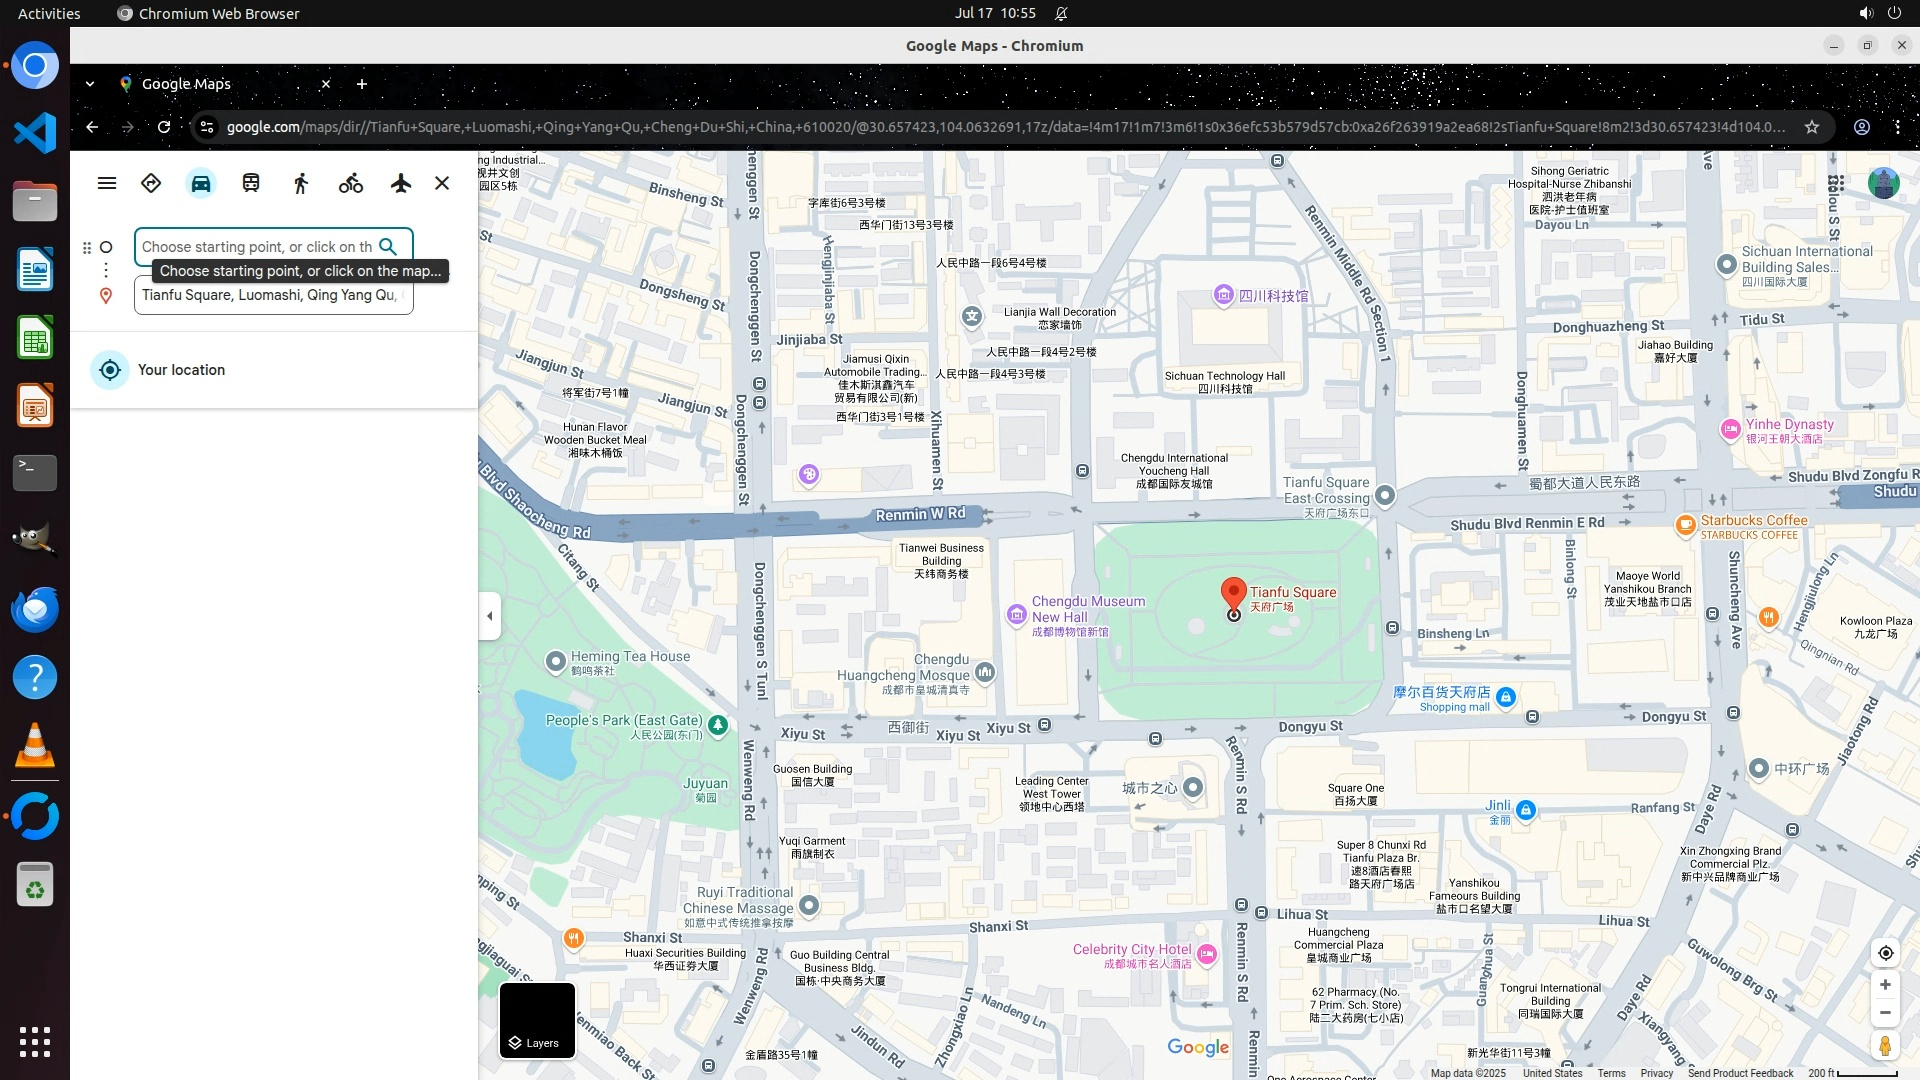Open the Google Maps hamburger menu
This screenshot has width=1920, height=1080.
(x=107, y=183)
